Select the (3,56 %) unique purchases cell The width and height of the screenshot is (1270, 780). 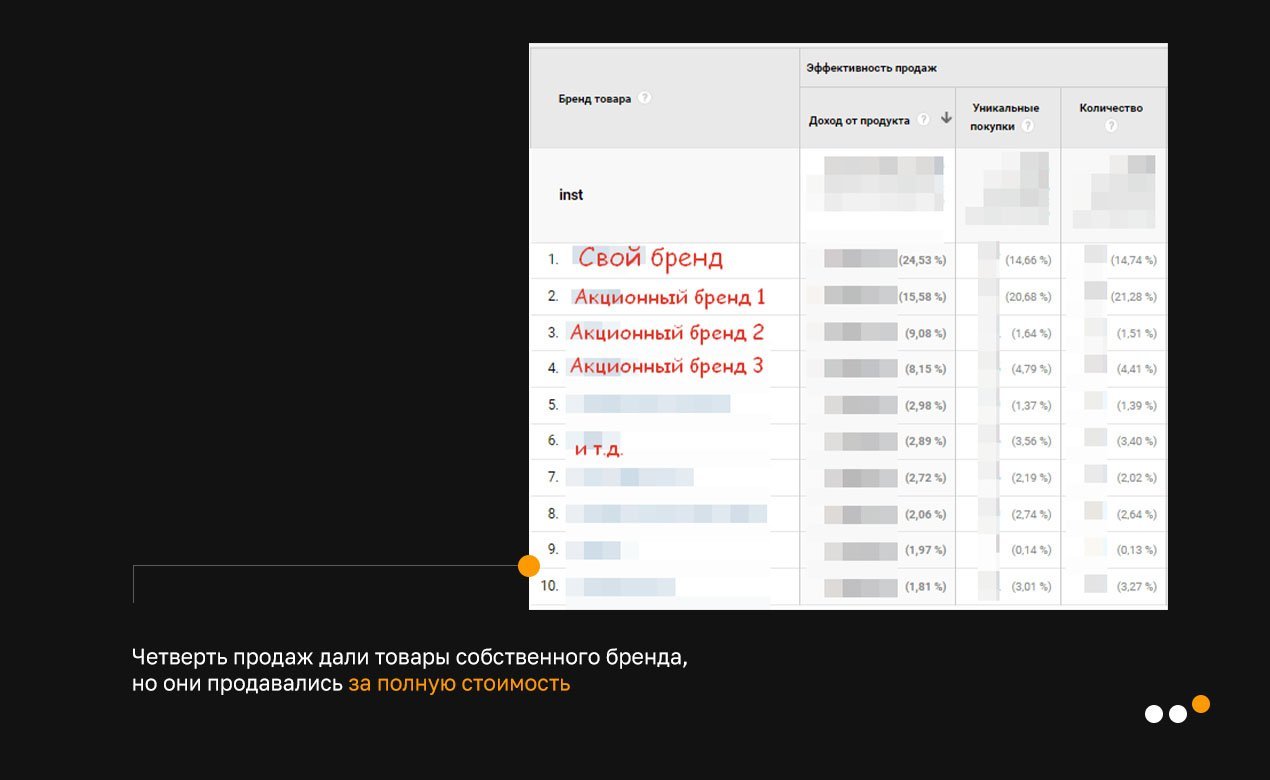point(1031,441)
